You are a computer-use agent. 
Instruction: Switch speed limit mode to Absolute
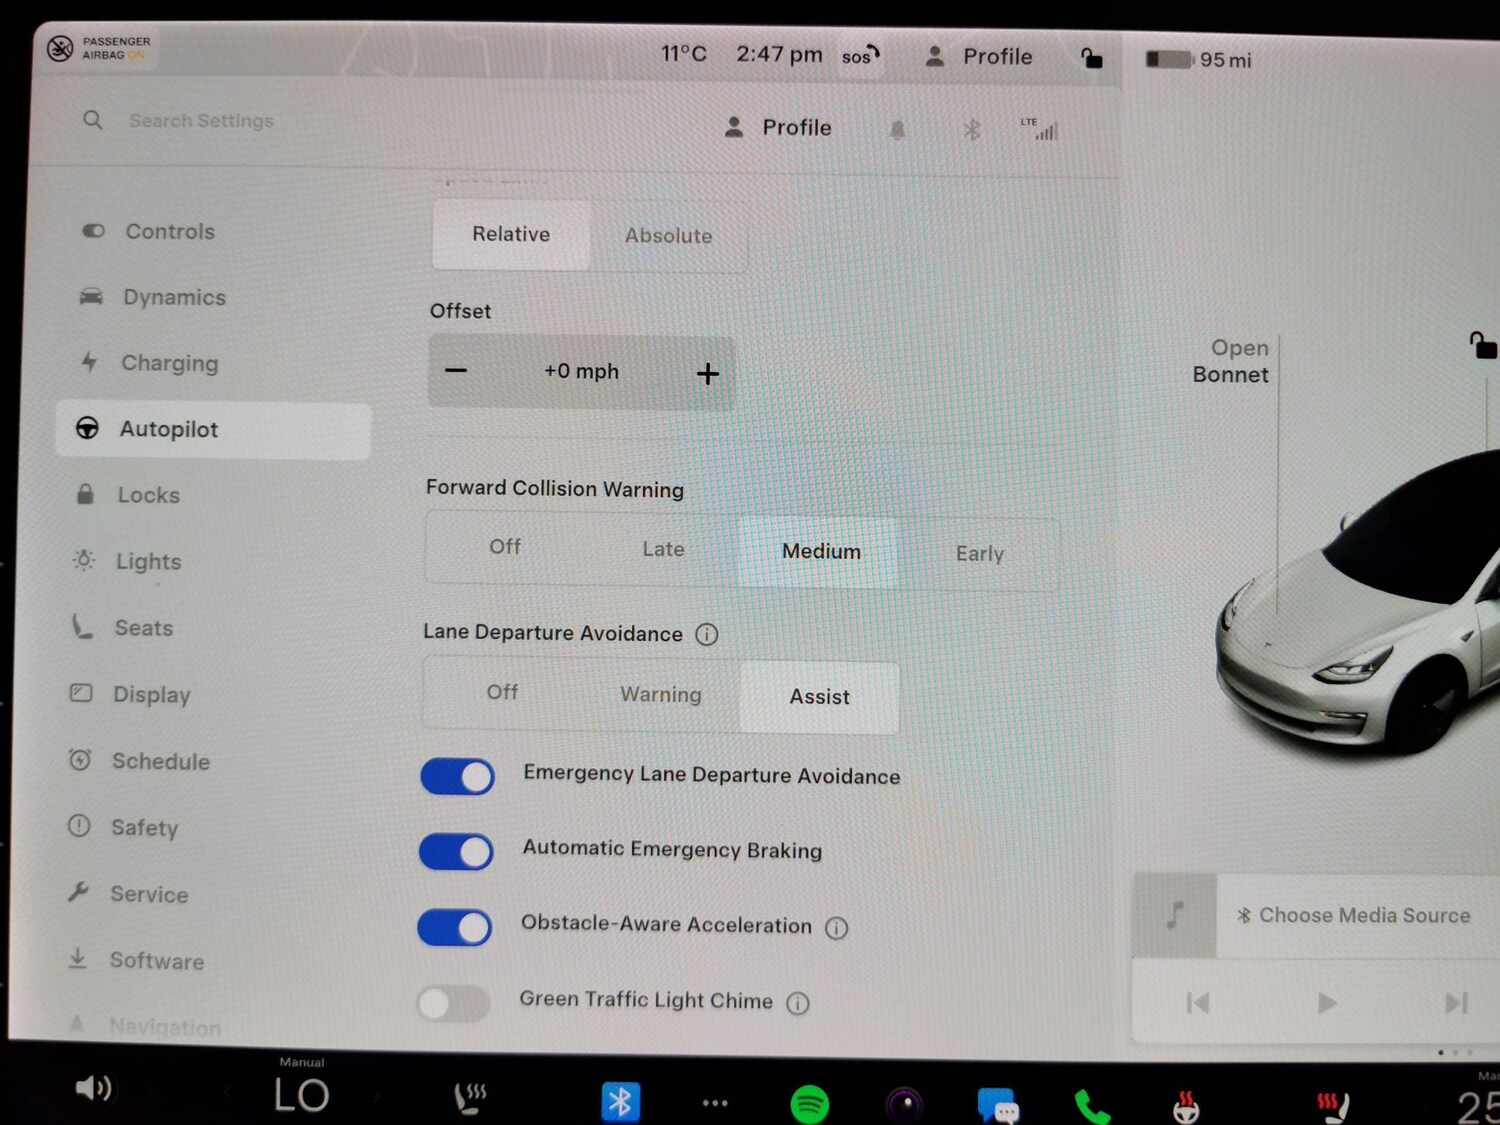[668, 236]
